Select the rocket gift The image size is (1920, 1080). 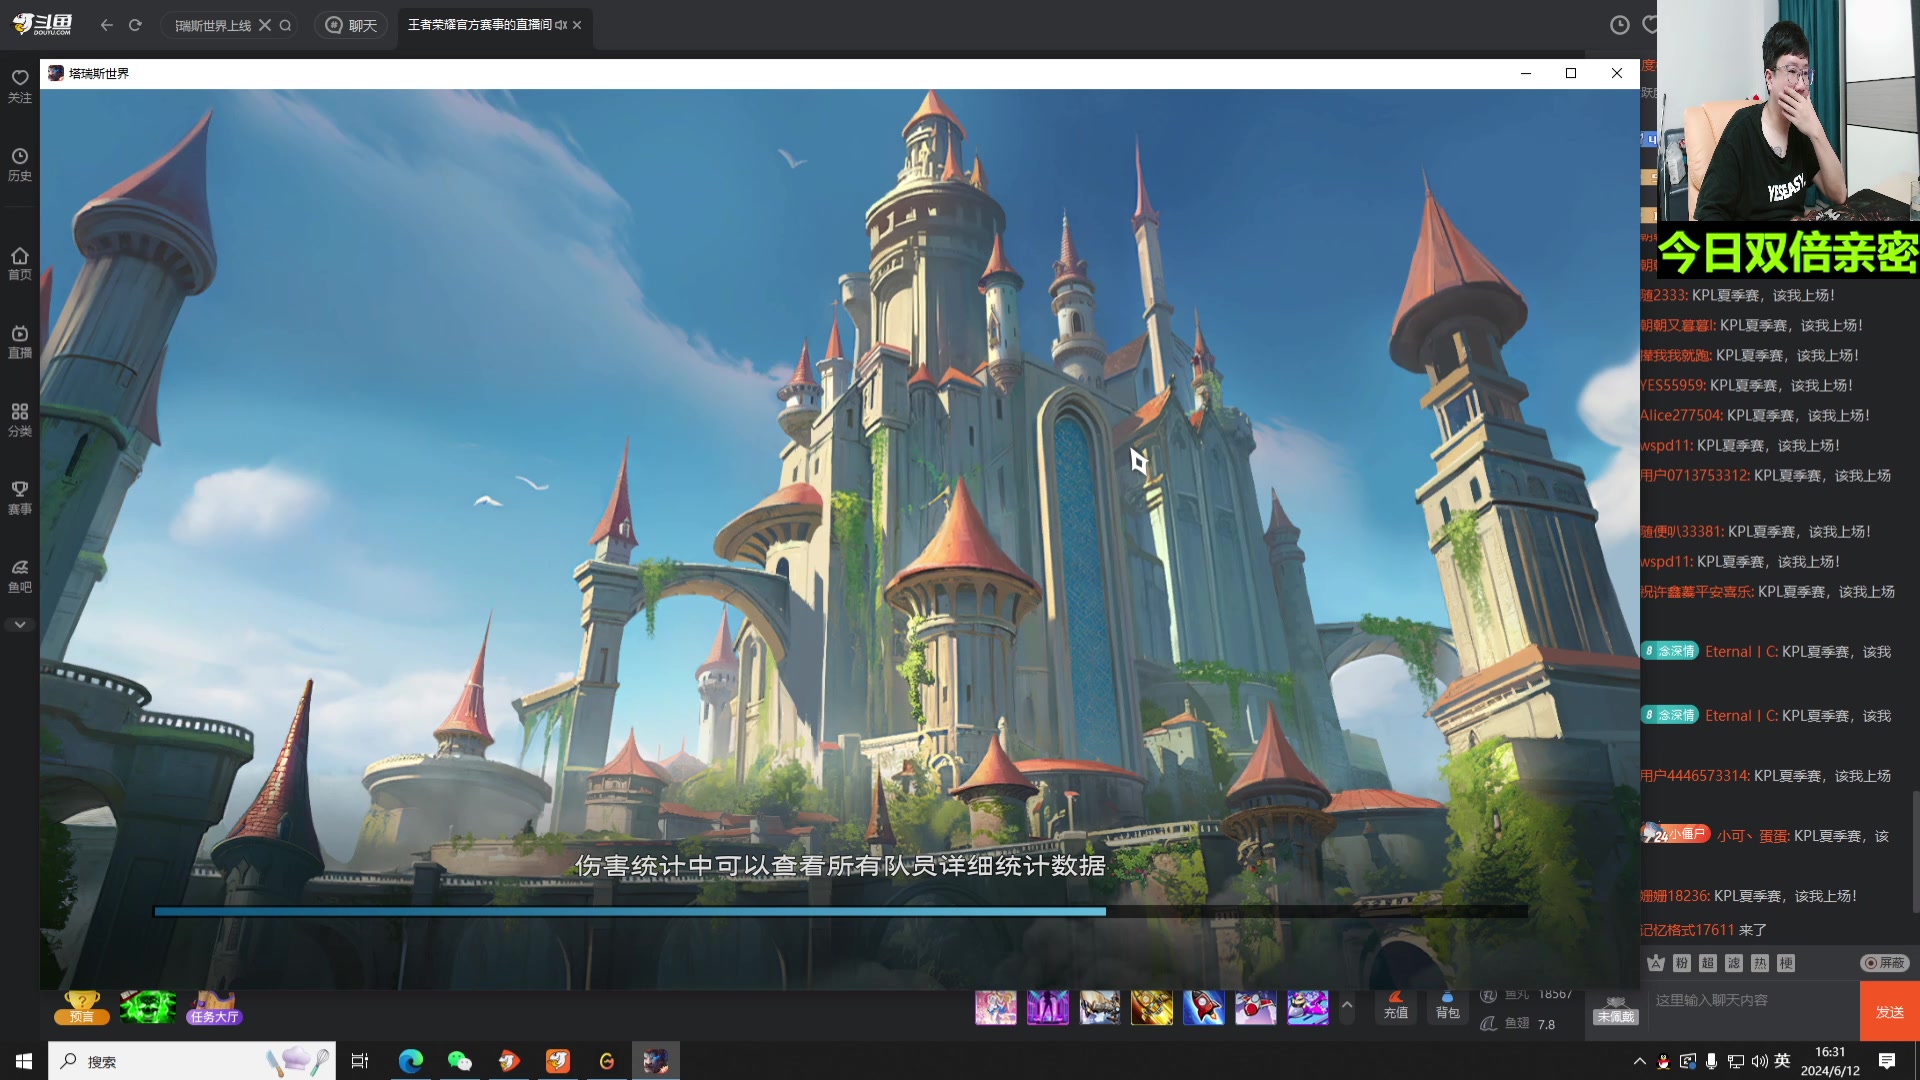[x=1204, y=1008]
